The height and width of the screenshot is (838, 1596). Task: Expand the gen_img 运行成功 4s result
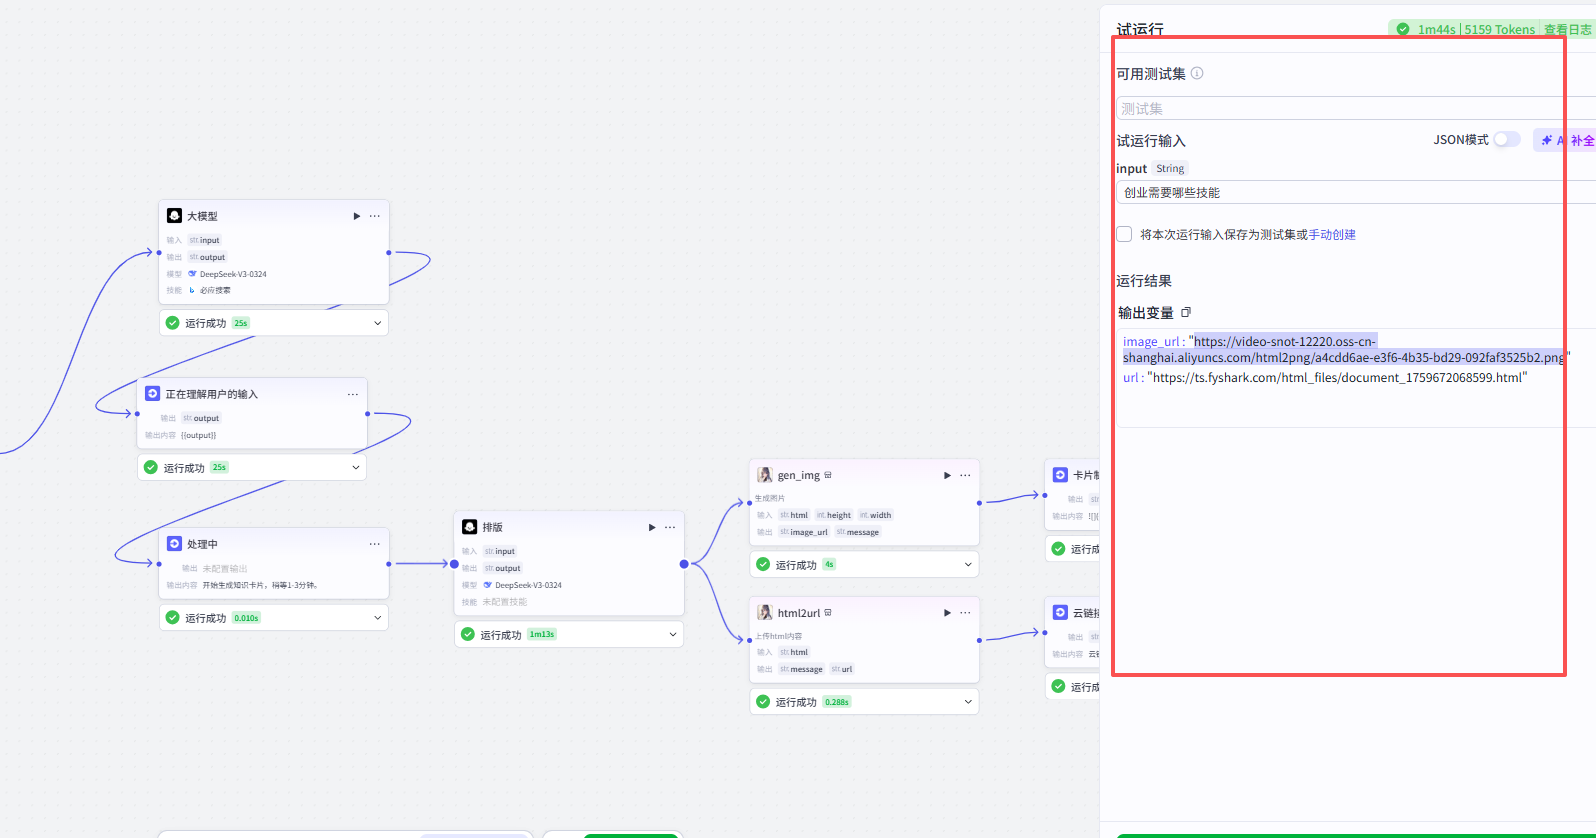tap(967, 564)
